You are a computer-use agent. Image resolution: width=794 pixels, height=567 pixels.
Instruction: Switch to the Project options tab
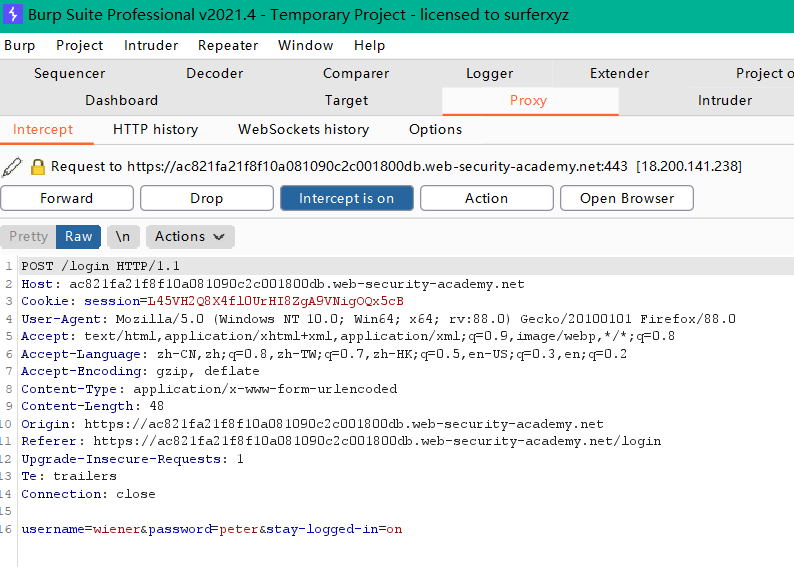pyautogui.click(x=764, y=73)
